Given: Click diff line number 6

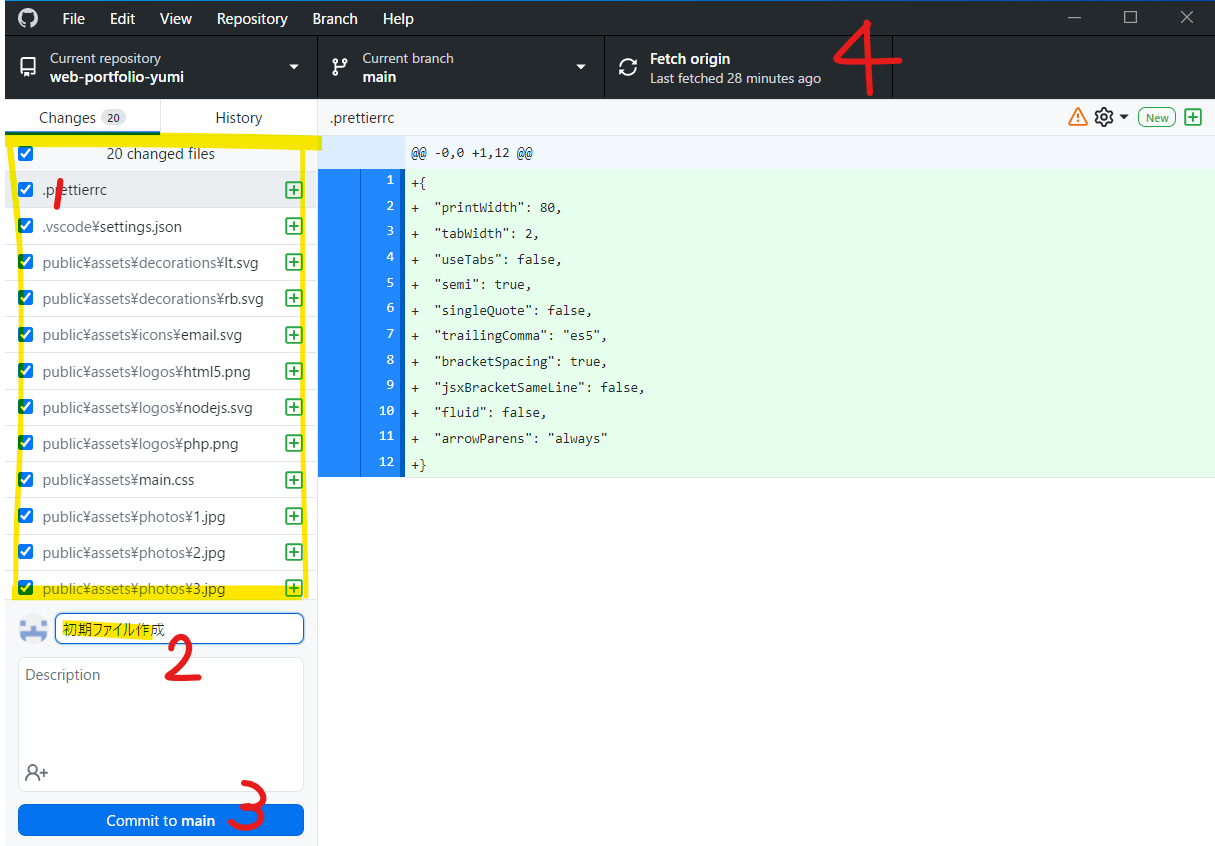Looking at the screenshot, I should click(x=390, y=308).
